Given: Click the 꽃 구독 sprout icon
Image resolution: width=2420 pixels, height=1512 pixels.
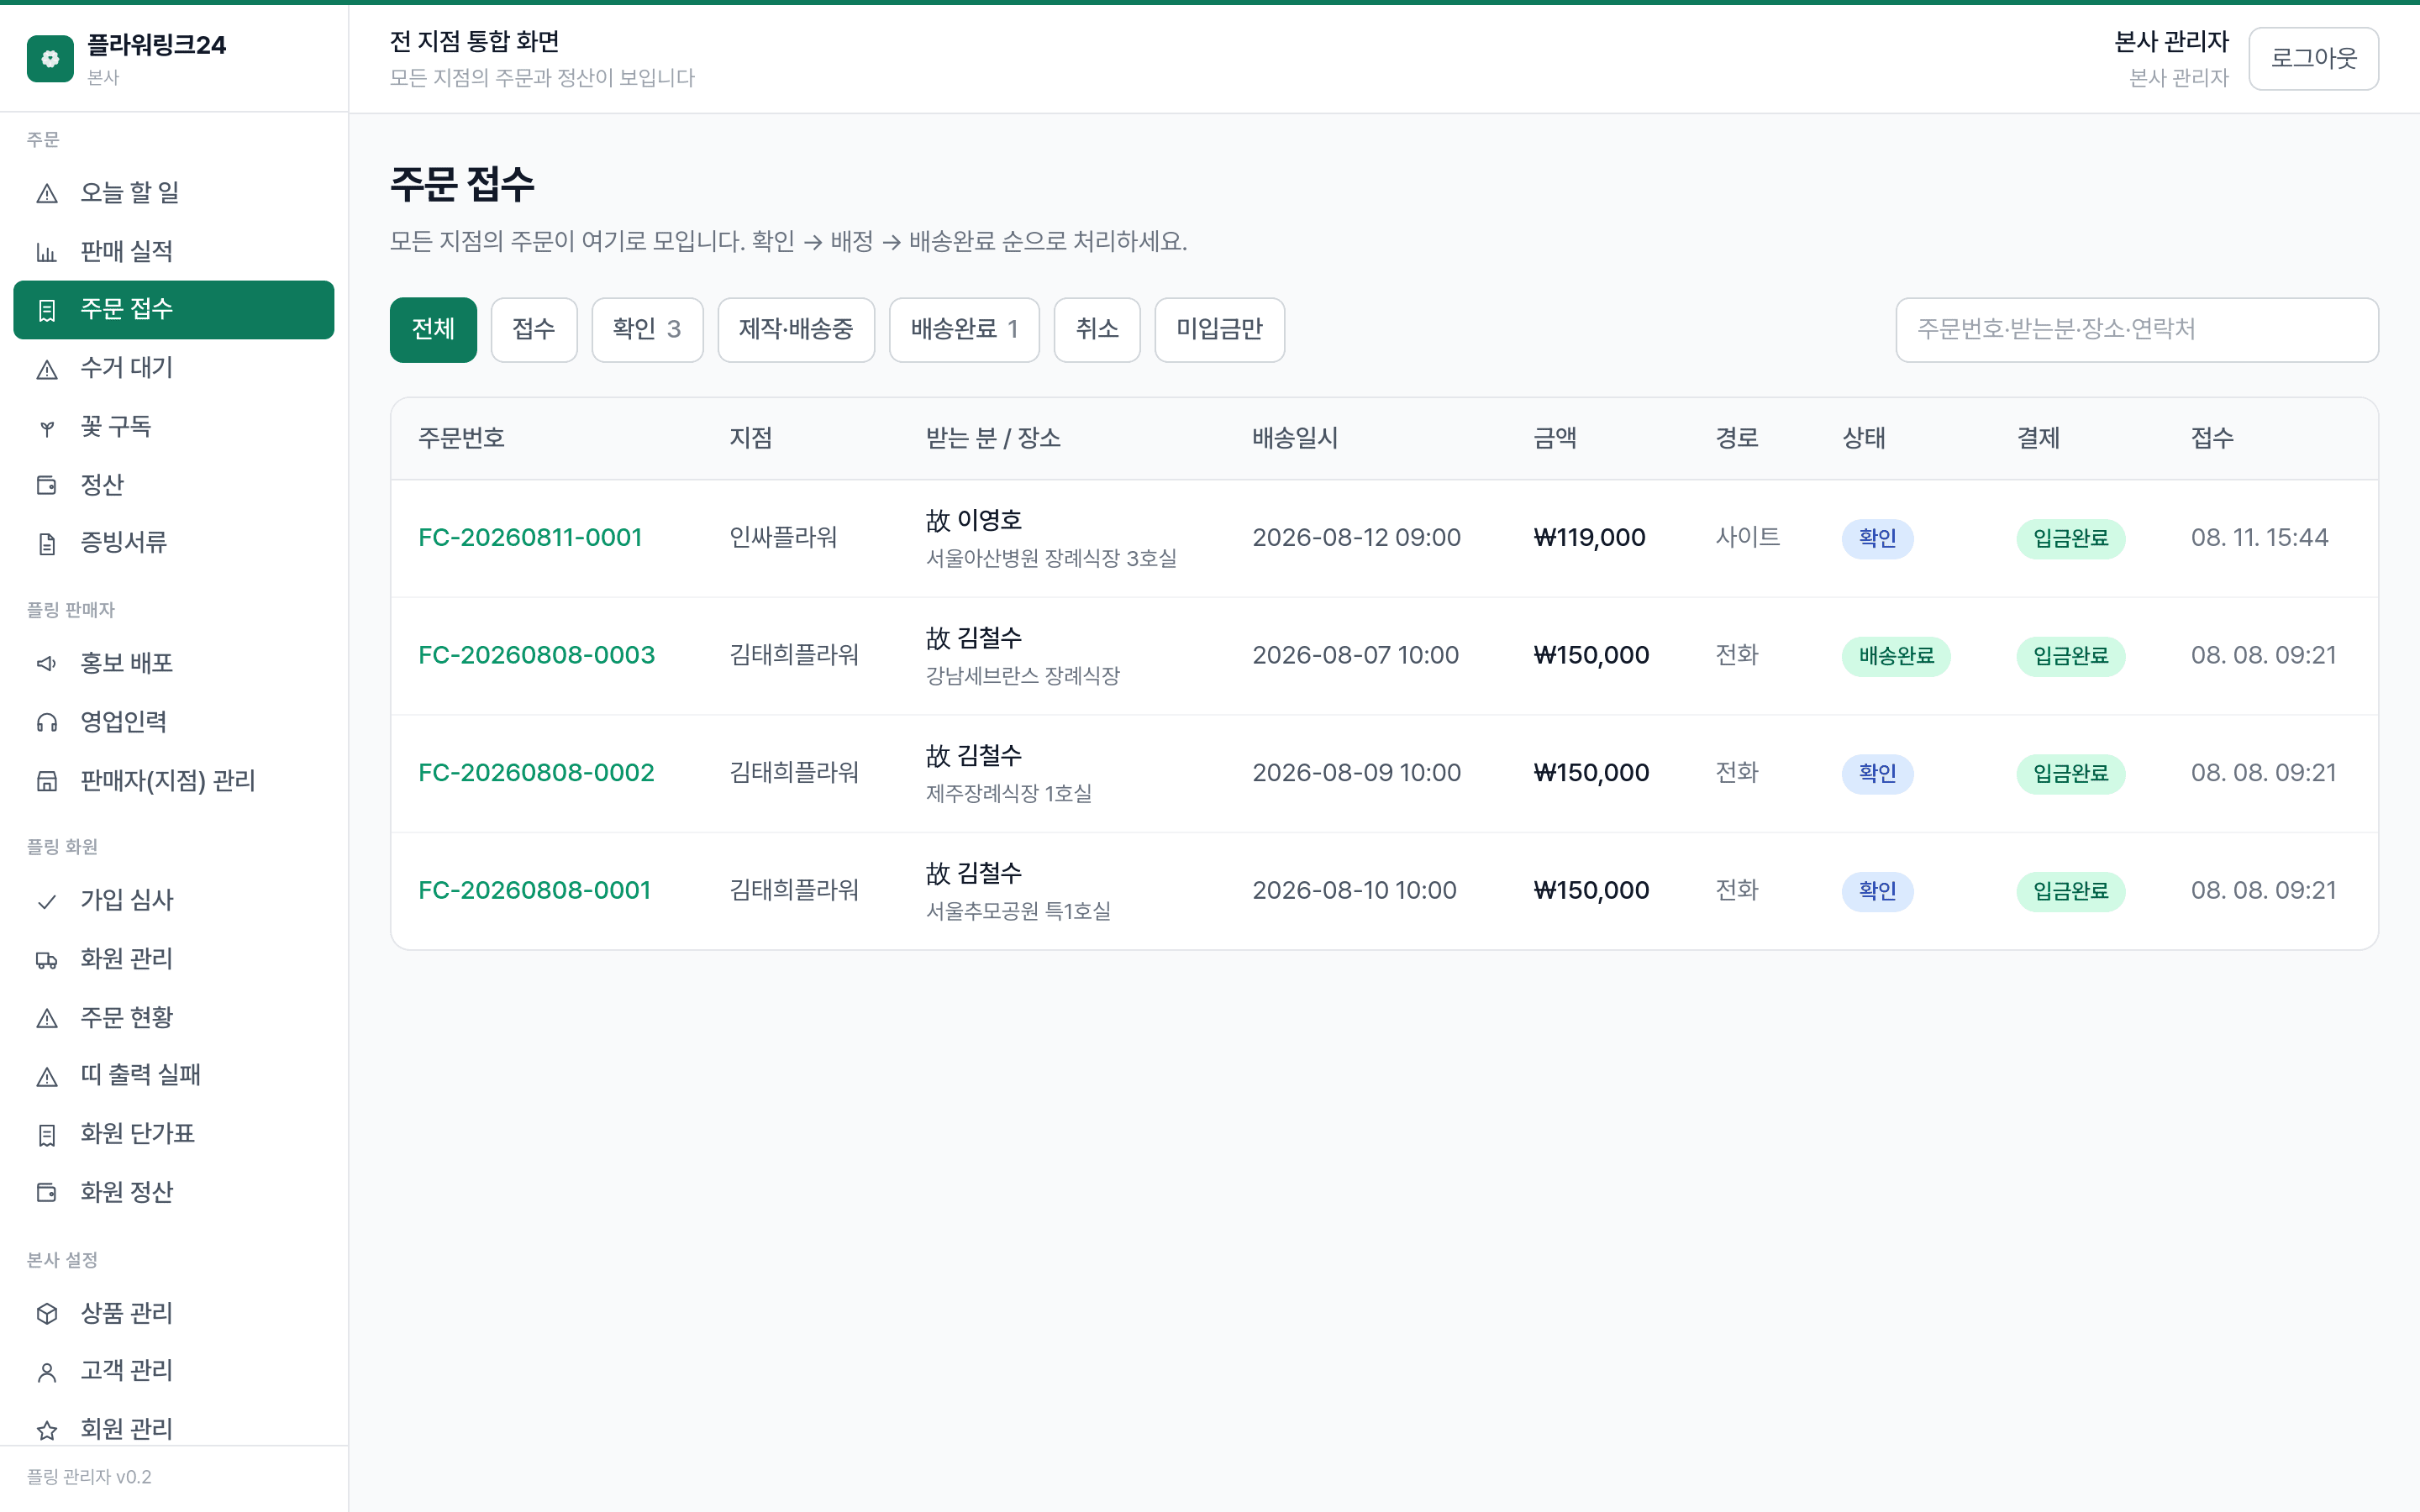Looking at the screenshot, I should tap(47, 428).
